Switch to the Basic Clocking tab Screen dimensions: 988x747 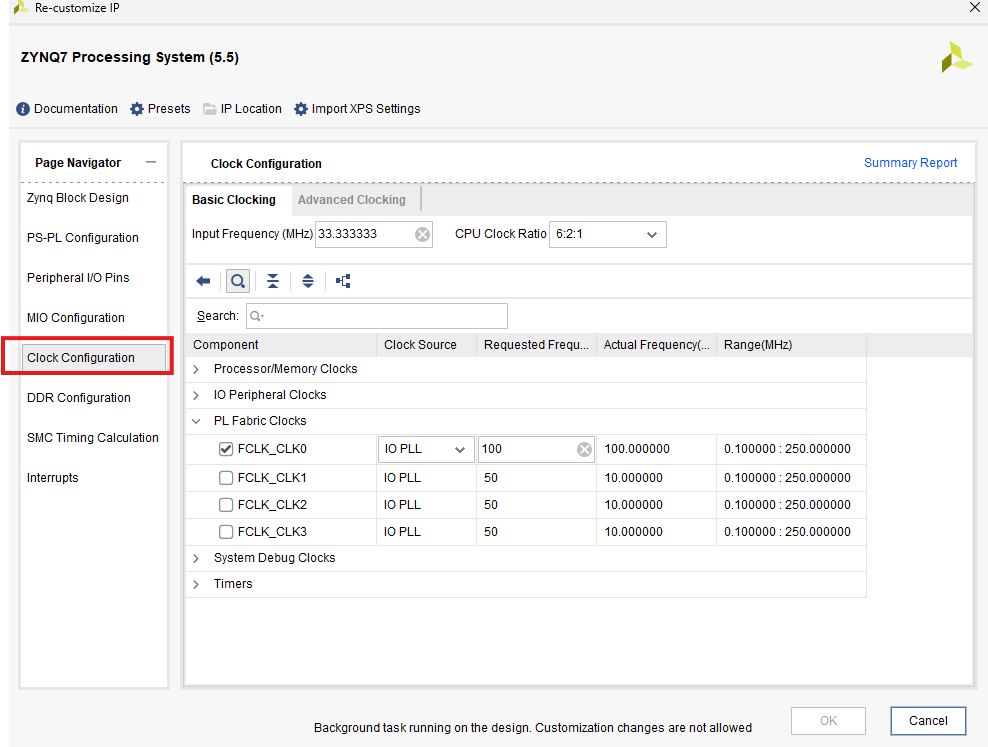pos(234,200)
